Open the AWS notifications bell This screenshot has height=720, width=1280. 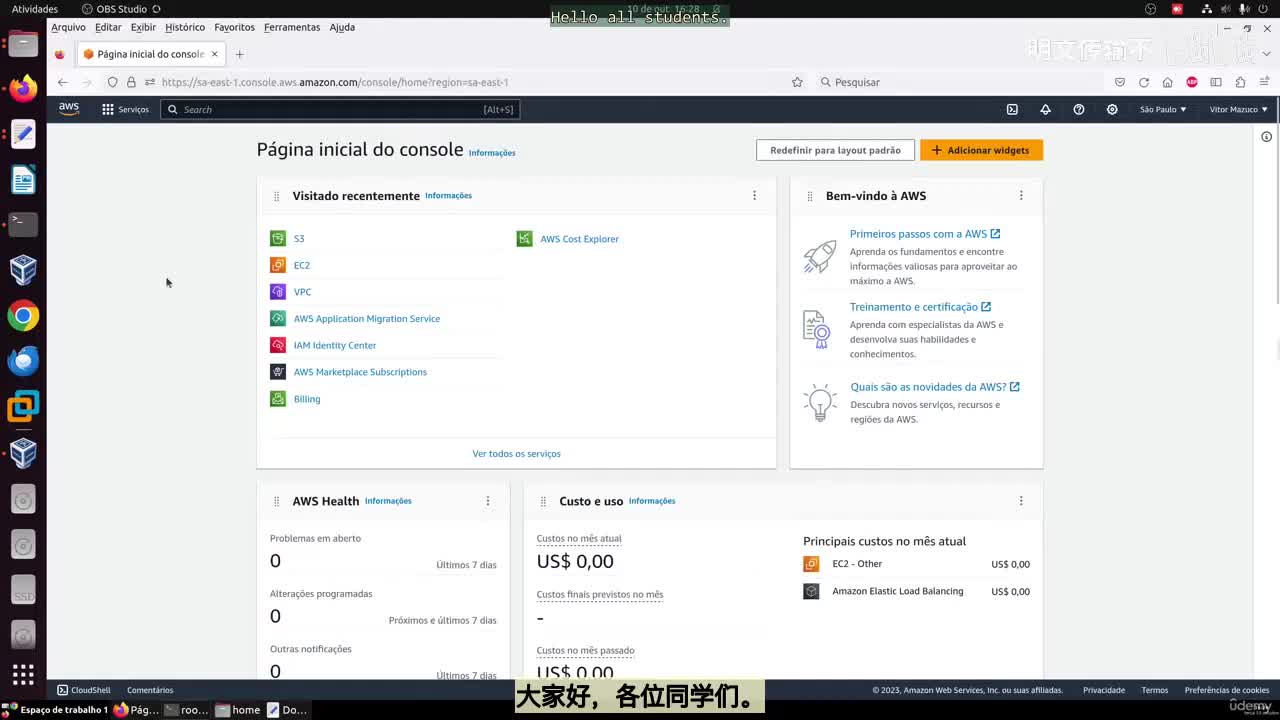click(1045, 109)
